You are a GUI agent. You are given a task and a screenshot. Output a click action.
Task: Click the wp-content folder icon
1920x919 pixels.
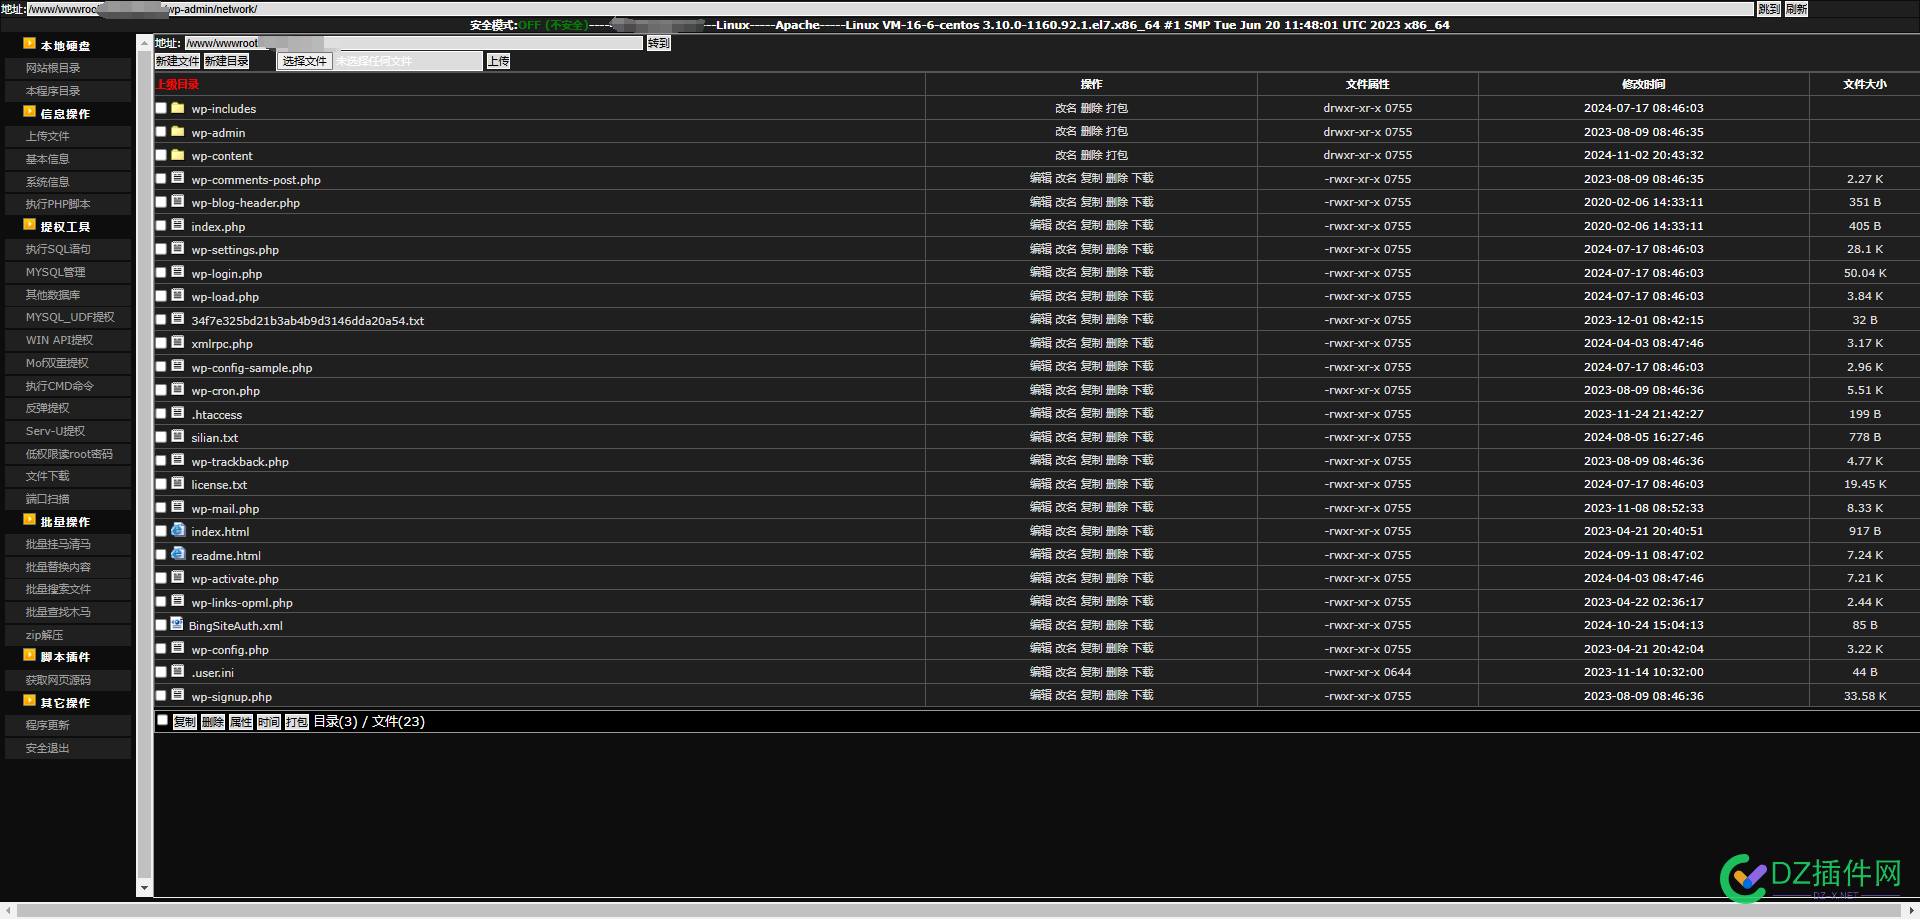178,154
